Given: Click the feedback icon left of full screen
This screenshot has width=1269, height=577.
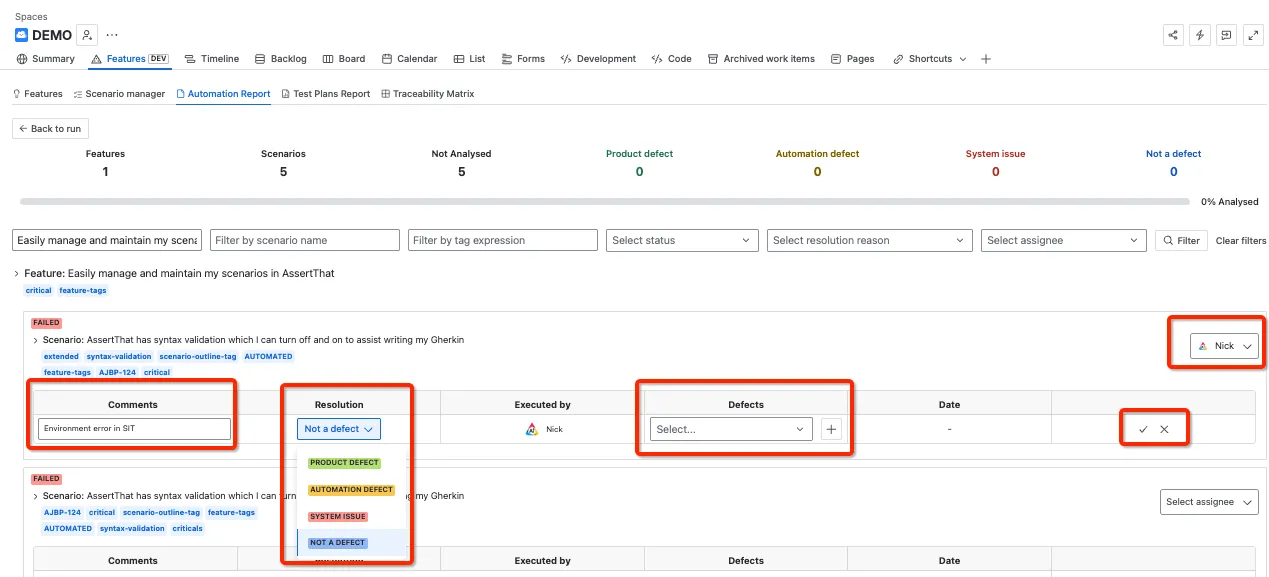Looking at the screenshot, I should pos(1227,35).
